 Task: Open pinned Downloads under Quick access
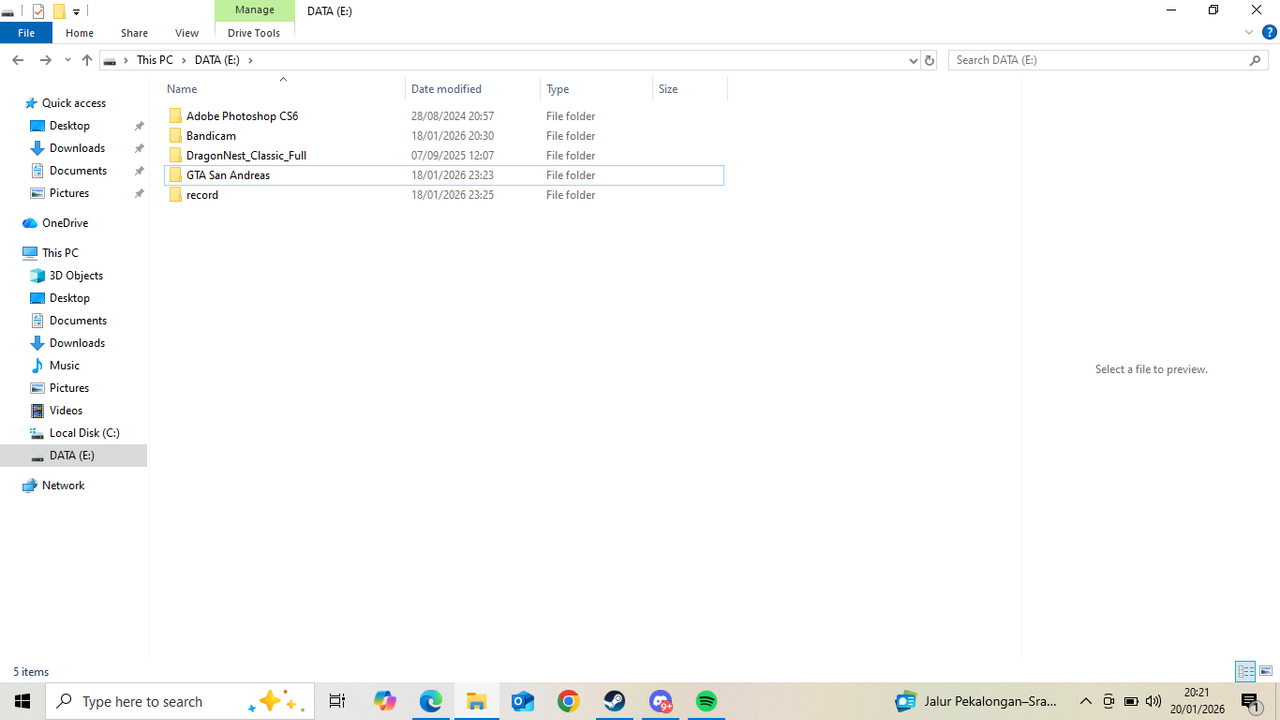tap(77, 148)
